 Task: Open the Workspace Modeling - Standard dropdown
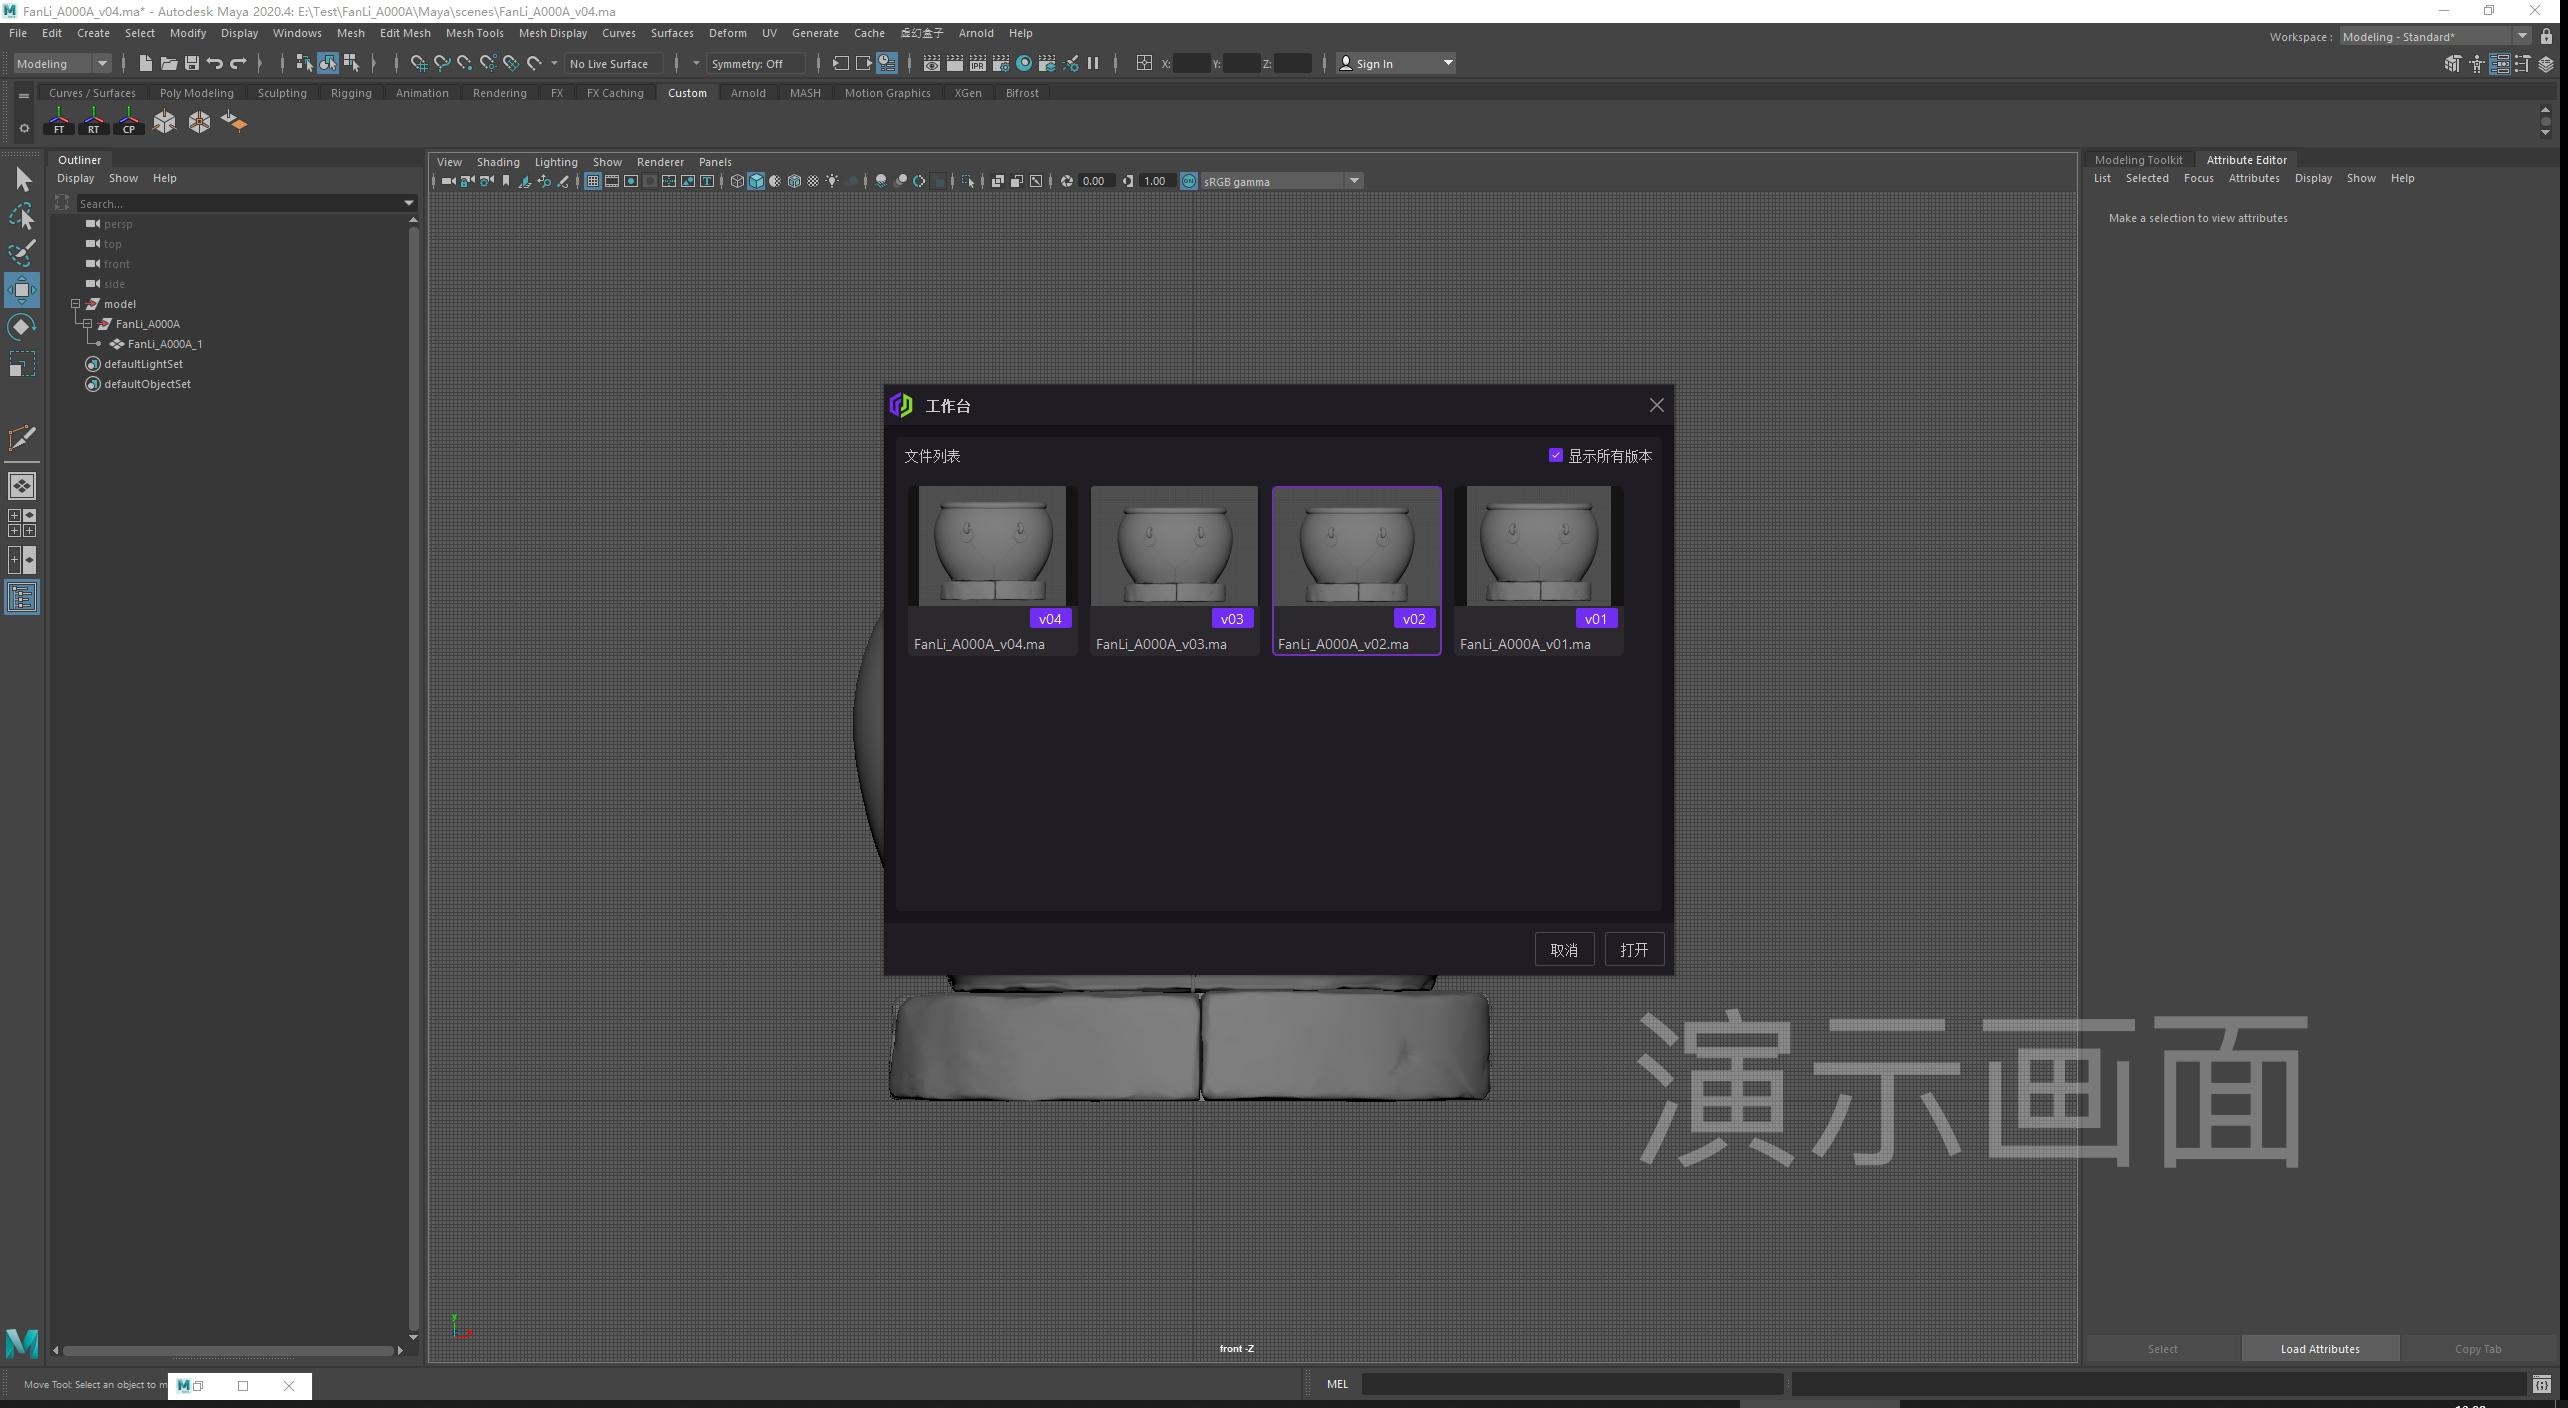coord(2434,36)
